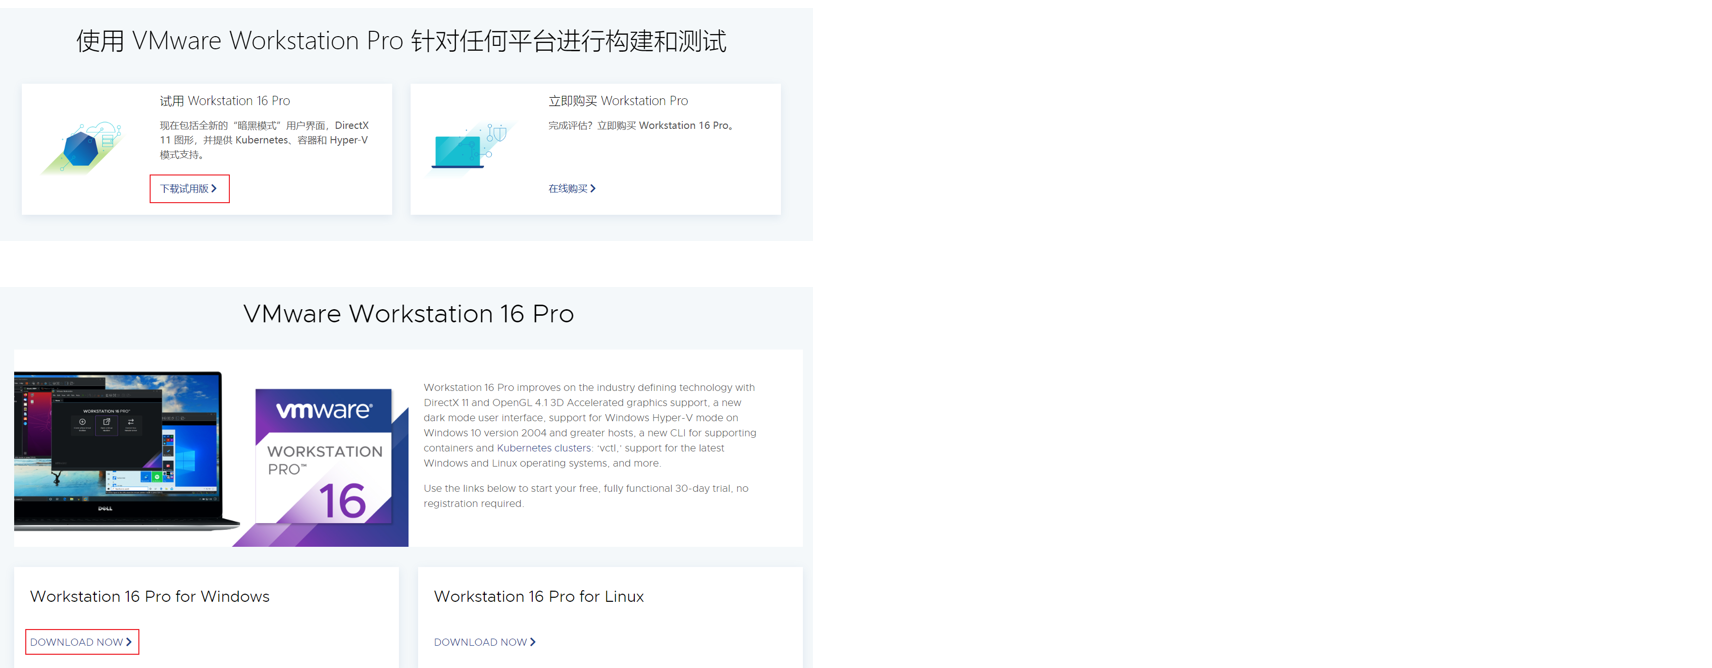Select the Workstation 16 Pro for Linux heading
Image resolution: width=1712 pixels, height=668 pixels.
click(x=539, y=597)
